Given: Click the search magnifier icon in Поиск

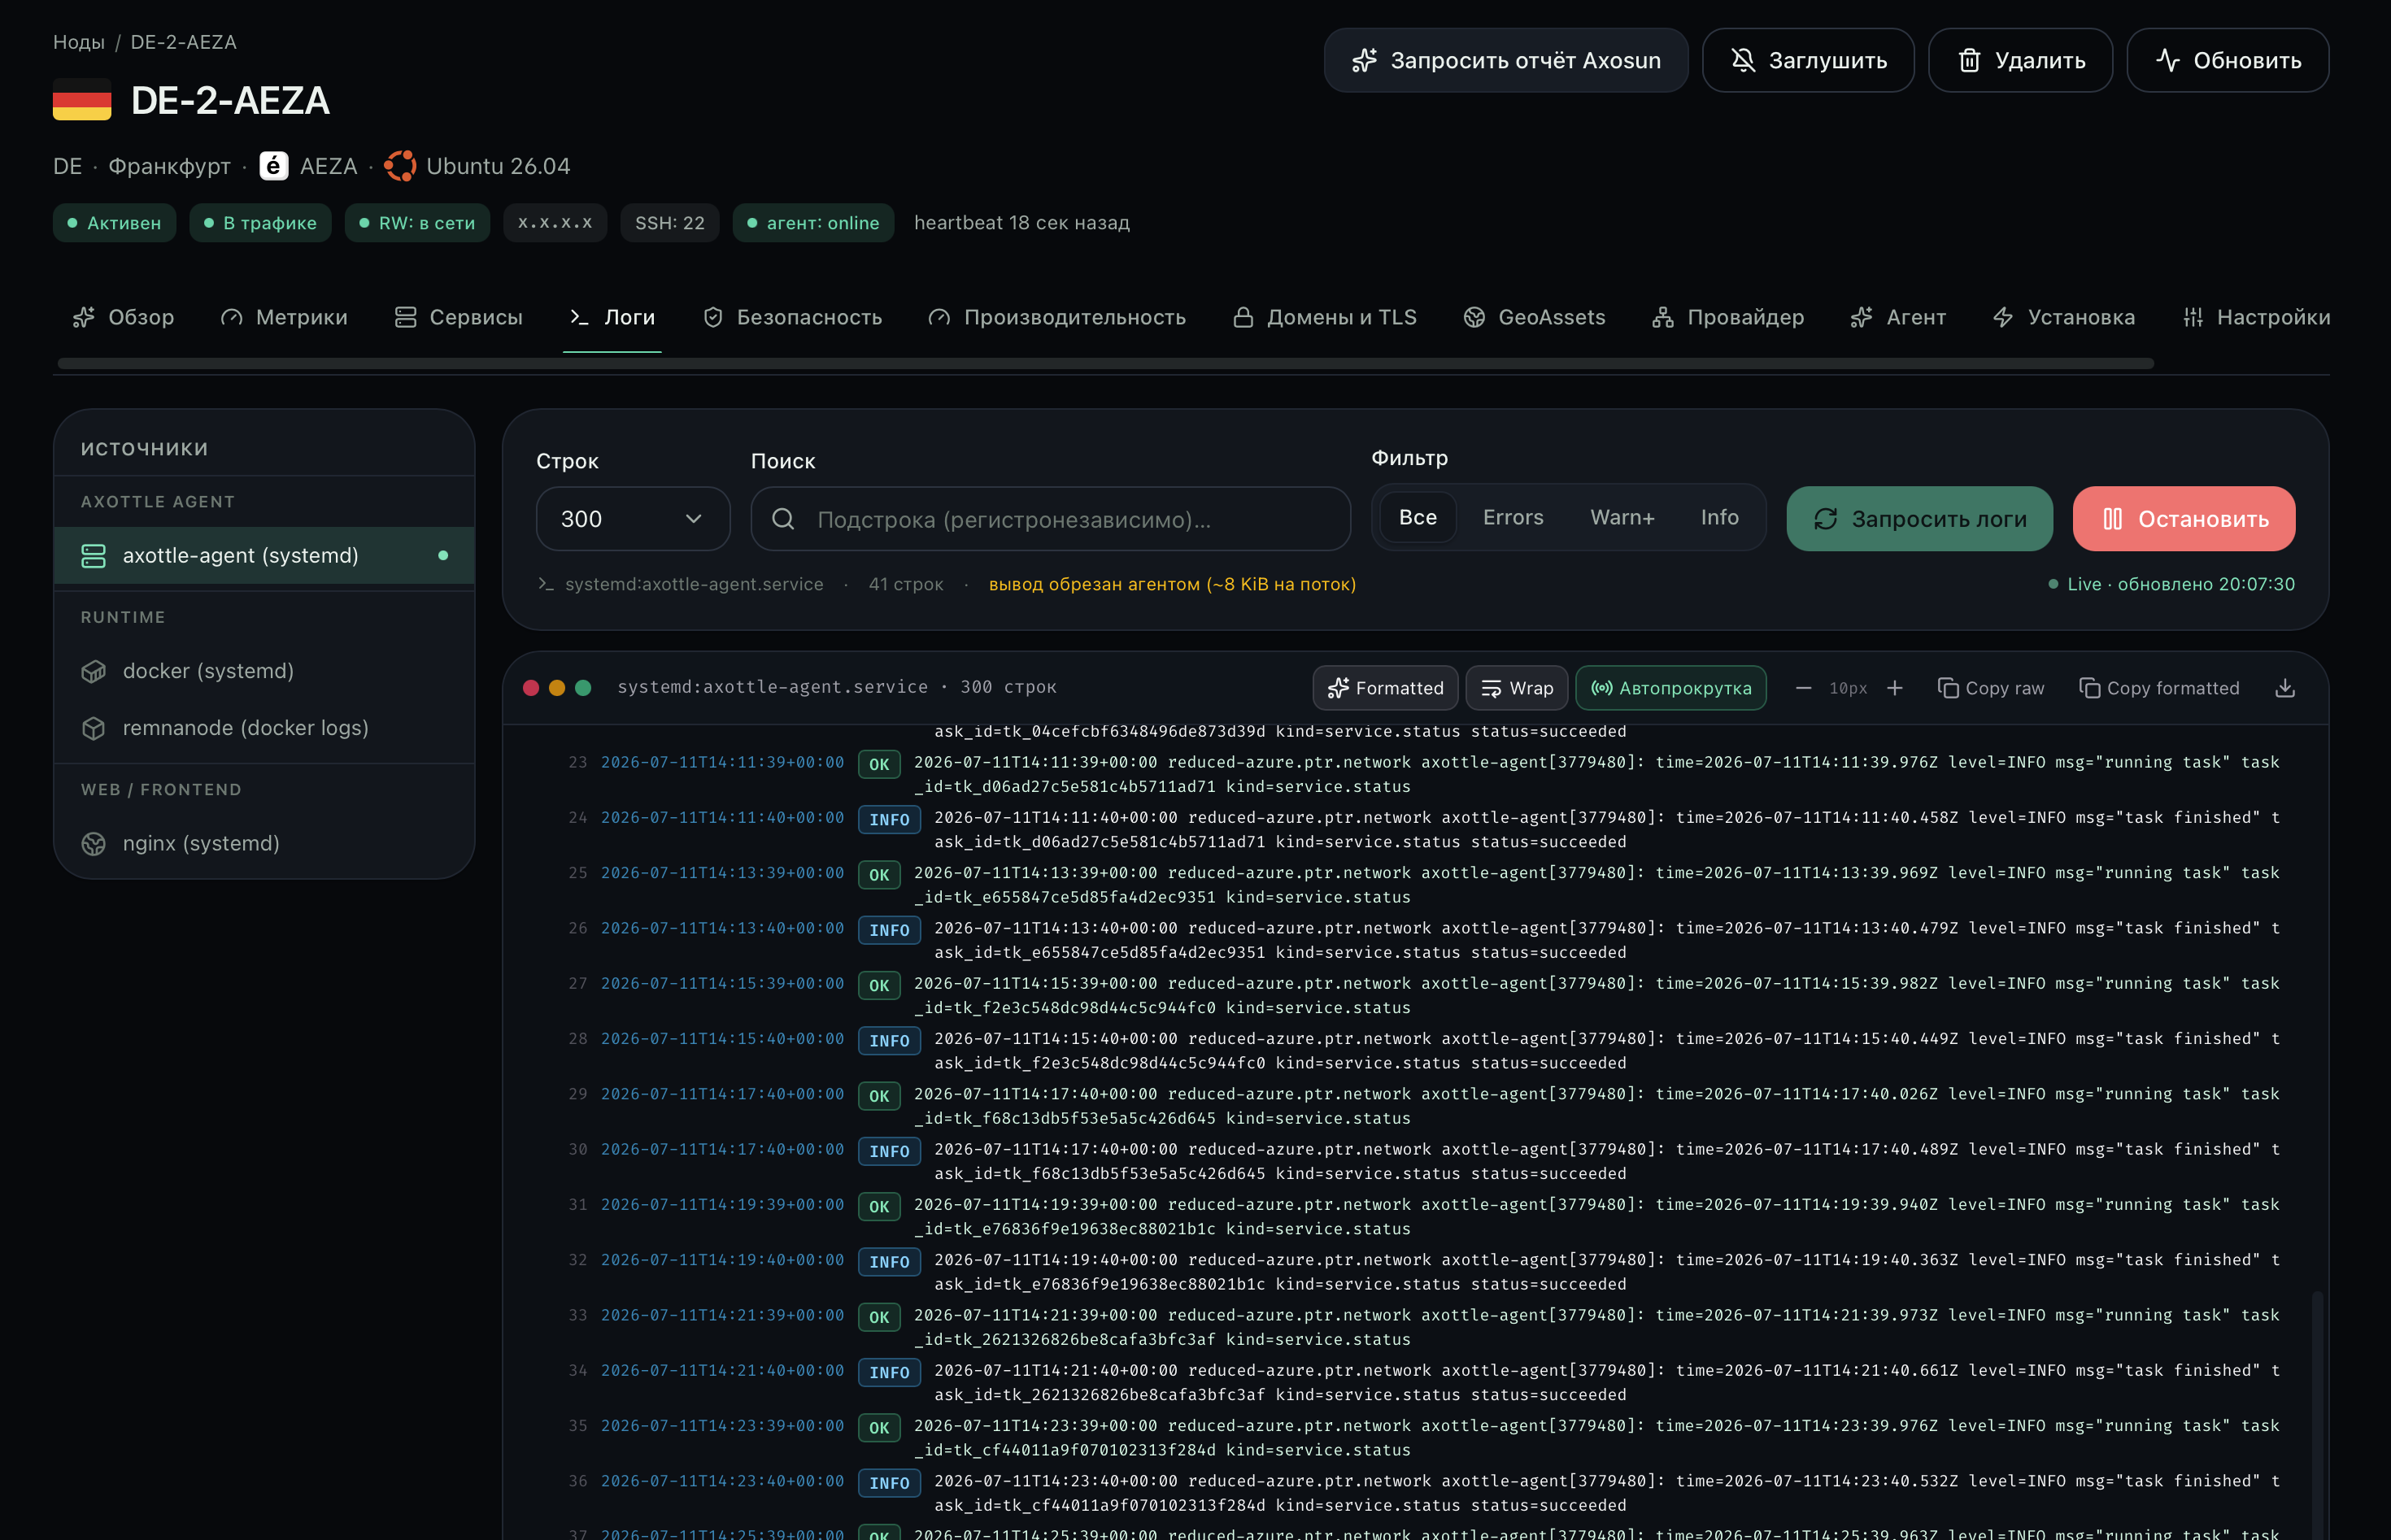Looking at the screenshot, I should (784, 519).
